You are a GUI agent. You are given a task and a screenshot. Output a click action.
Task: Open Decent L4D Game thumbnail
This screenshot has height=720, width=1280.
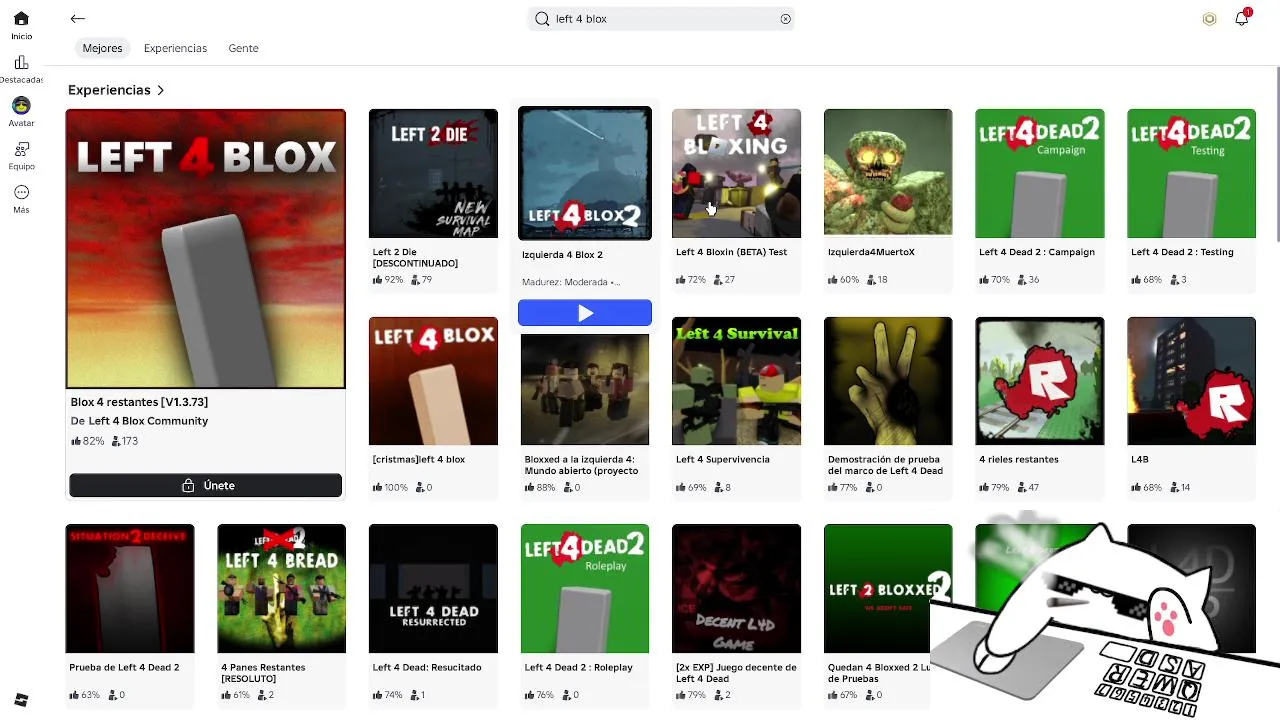pos(736,588)
